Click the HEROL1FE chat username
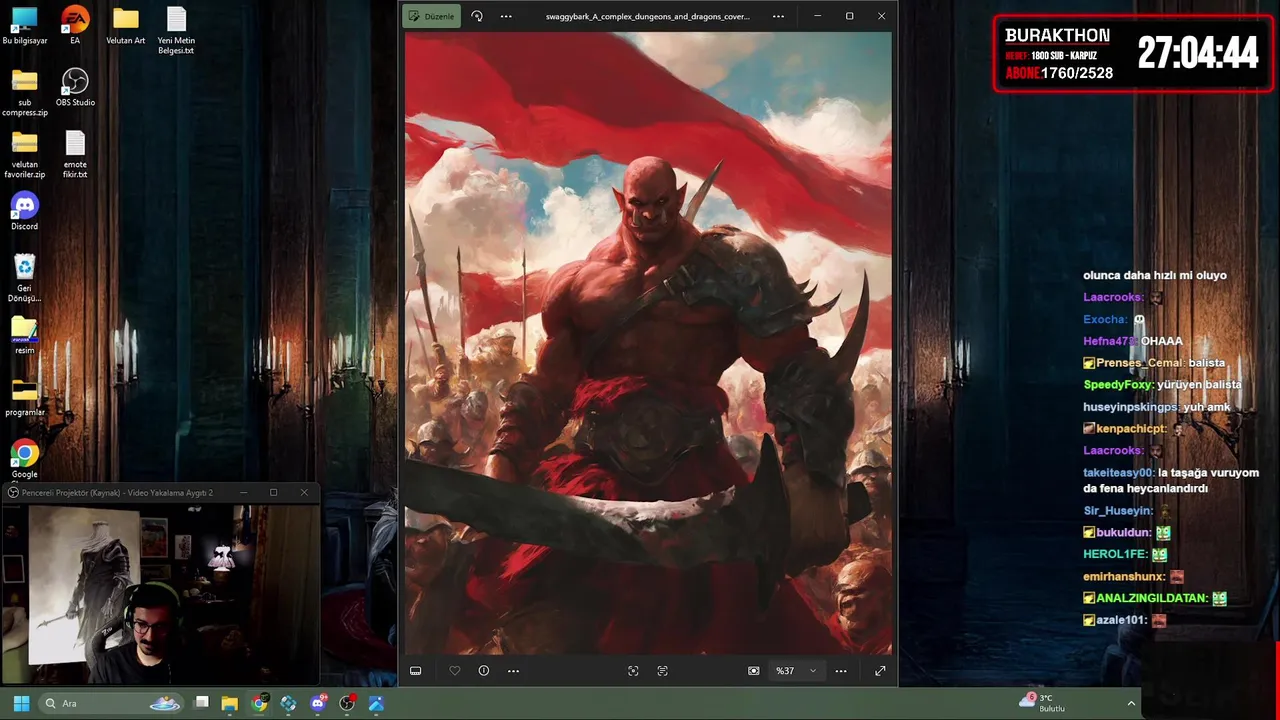Viewport: 1280px width, 720px height. (x=1115, y=554)
